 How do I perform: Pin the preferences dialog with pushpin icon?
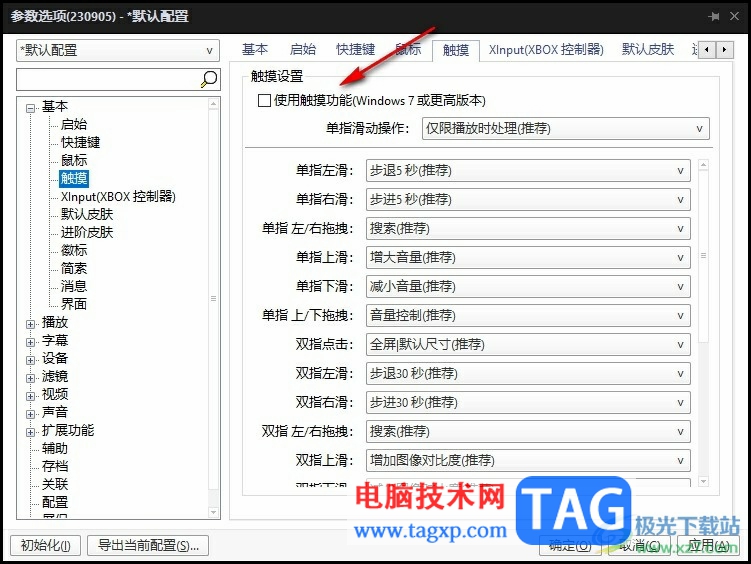click(x=714, y=16)
